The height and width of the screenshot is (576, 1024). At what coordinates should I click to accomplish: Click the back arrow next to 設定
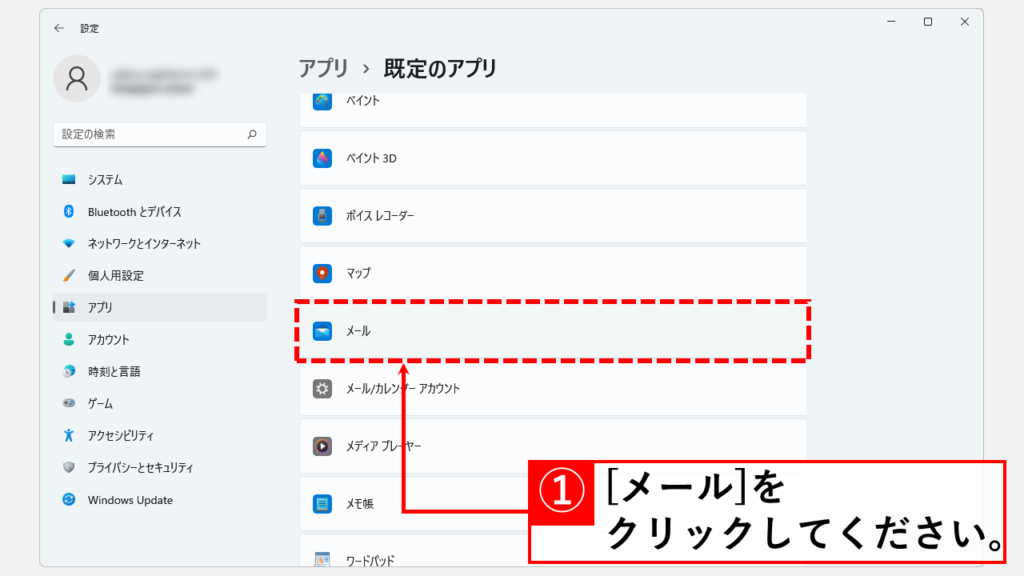[59, 28]
